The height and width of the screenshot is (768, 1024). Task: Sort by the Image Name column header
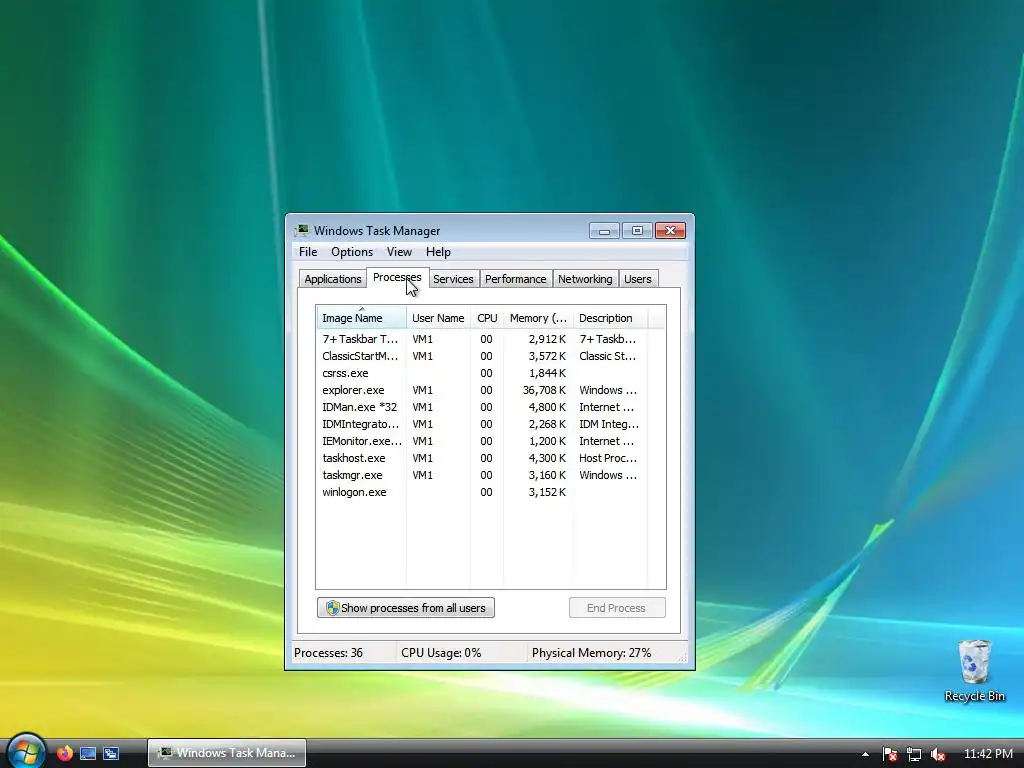tap(362, 318)
